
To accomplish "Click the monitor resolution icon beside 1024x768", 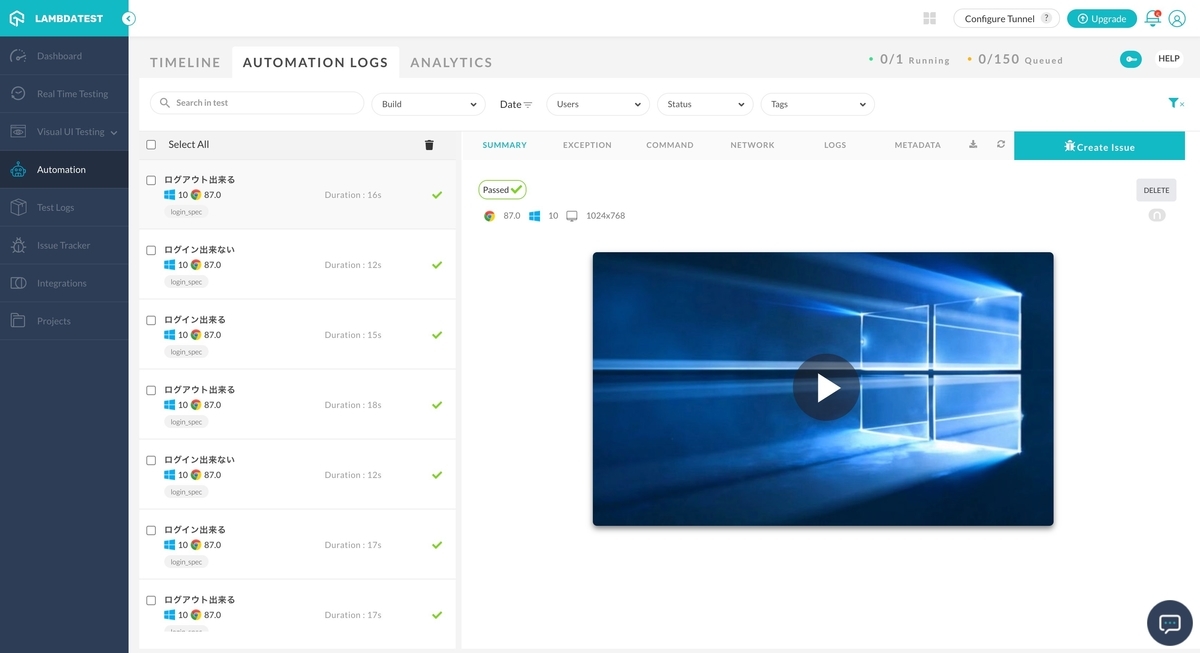I will (572, 216).
